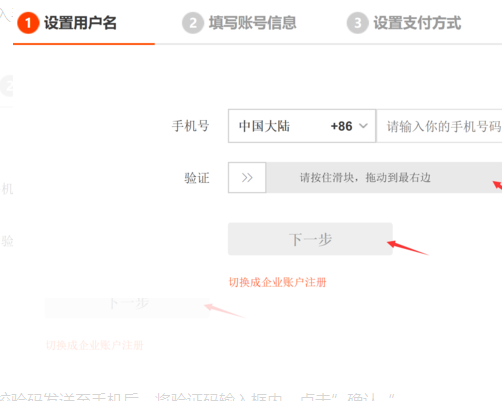Click the 手机号 field label
Screen dimensions: 502x401
click(x=190, y=126)
